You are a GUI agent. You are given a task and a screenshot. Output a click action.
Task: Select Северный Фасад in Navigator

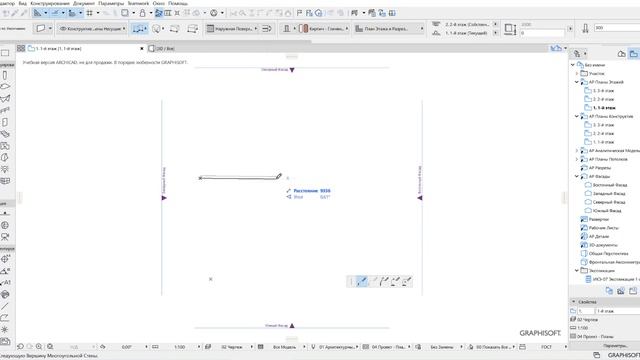tap(609, 202)
